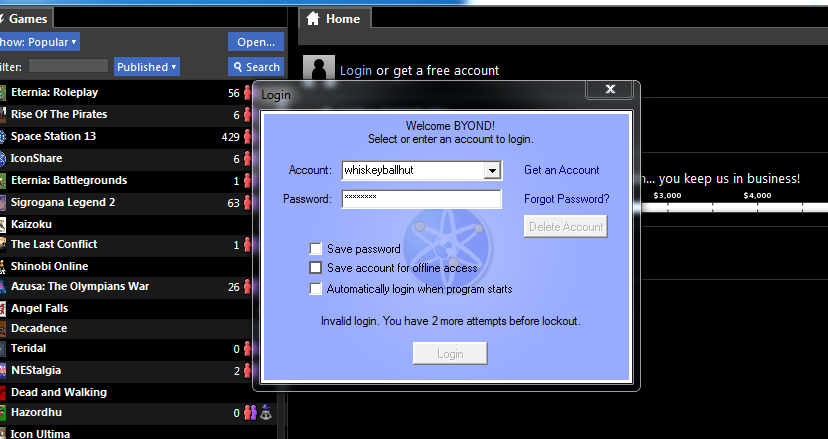
Task: Open the Show: Popular dropdown
Action: click(x=39, y=42)
